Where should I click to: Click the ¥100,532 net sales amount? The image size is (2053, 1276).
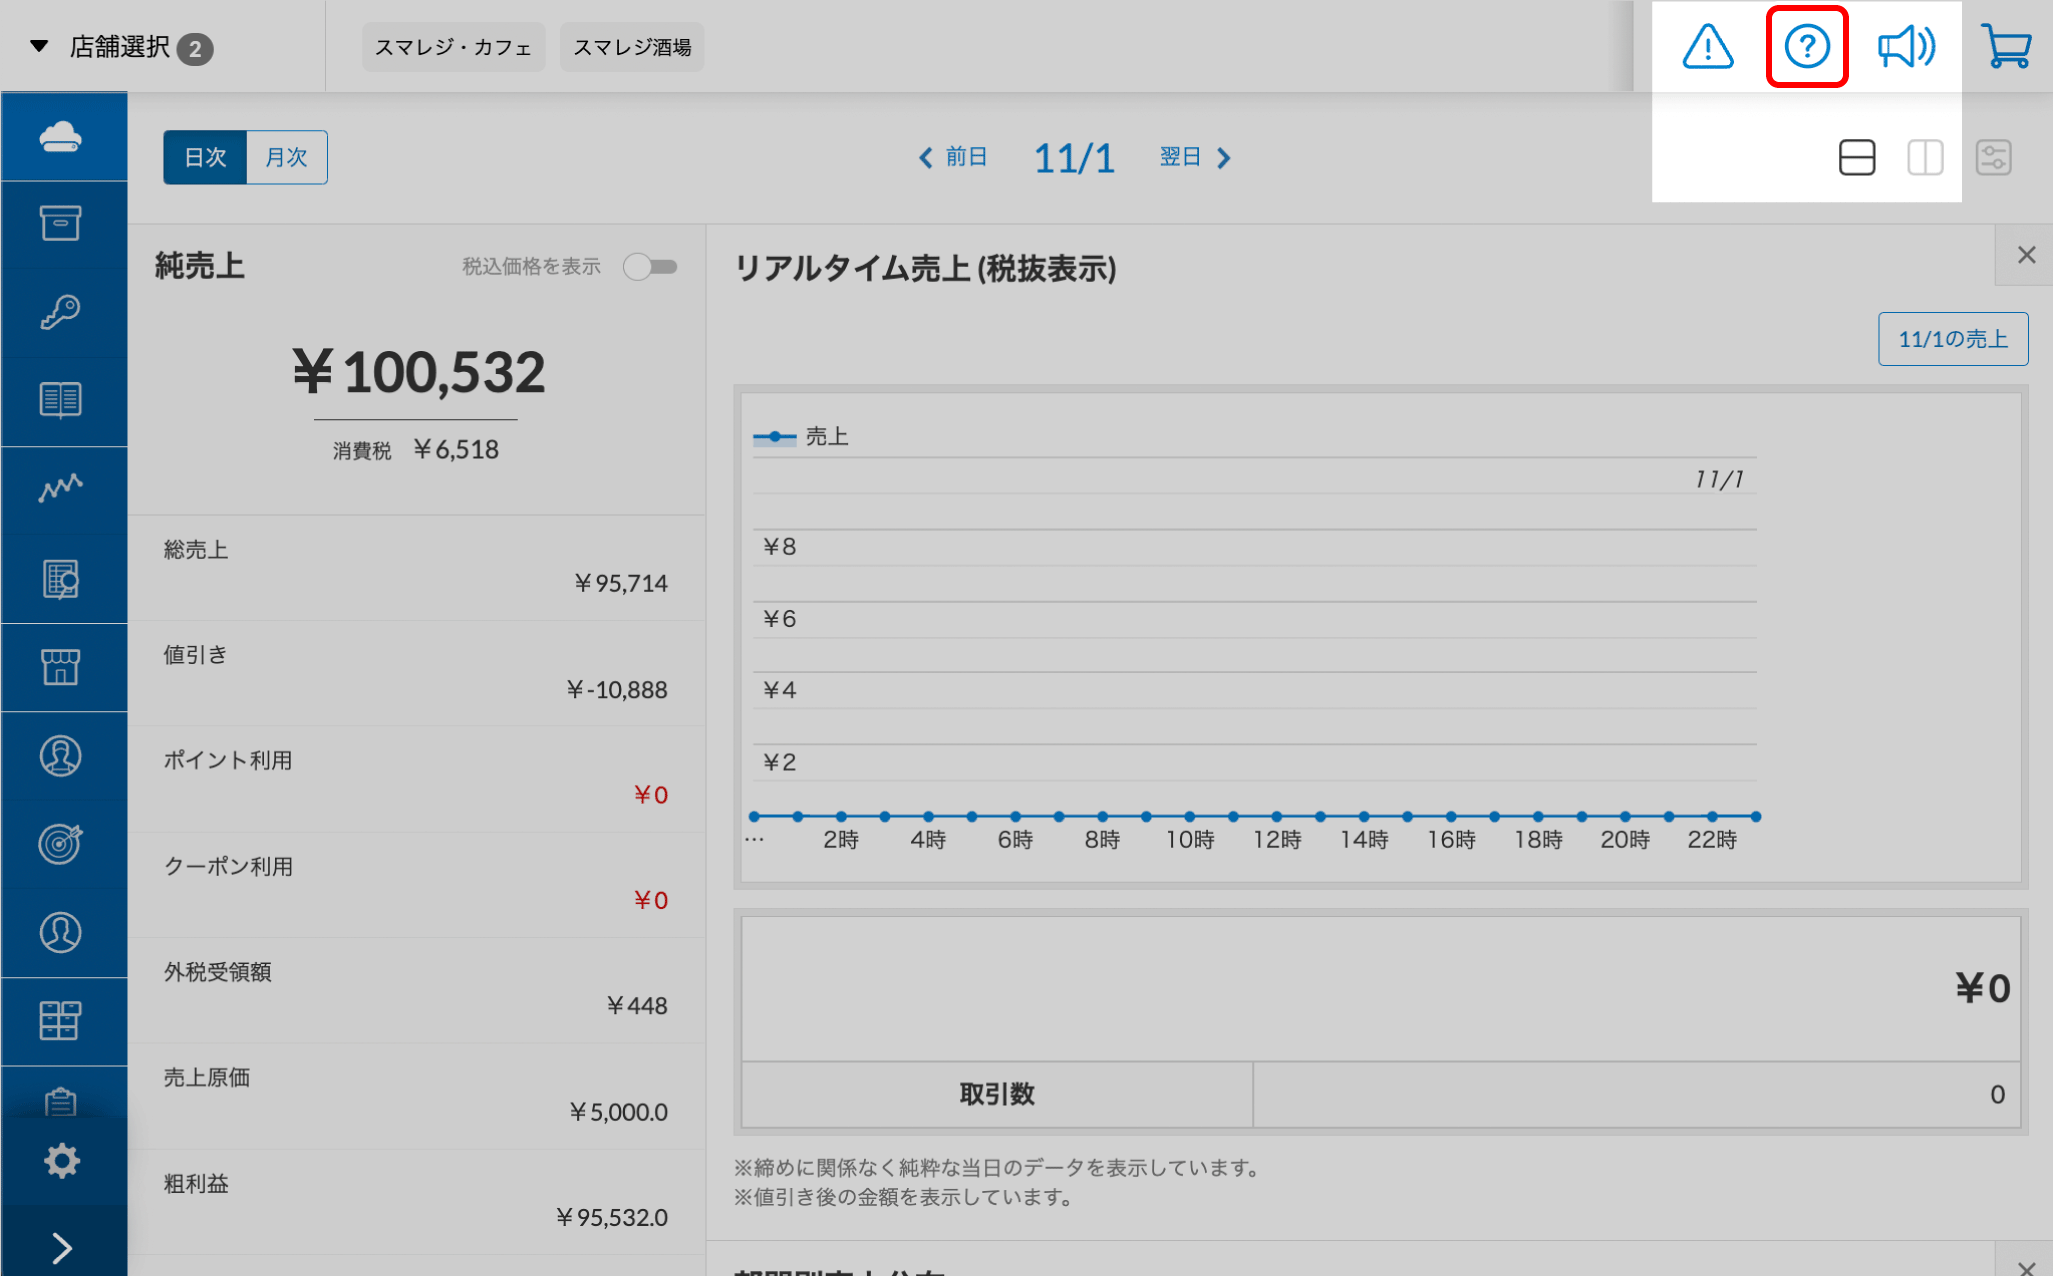point(419,372)
